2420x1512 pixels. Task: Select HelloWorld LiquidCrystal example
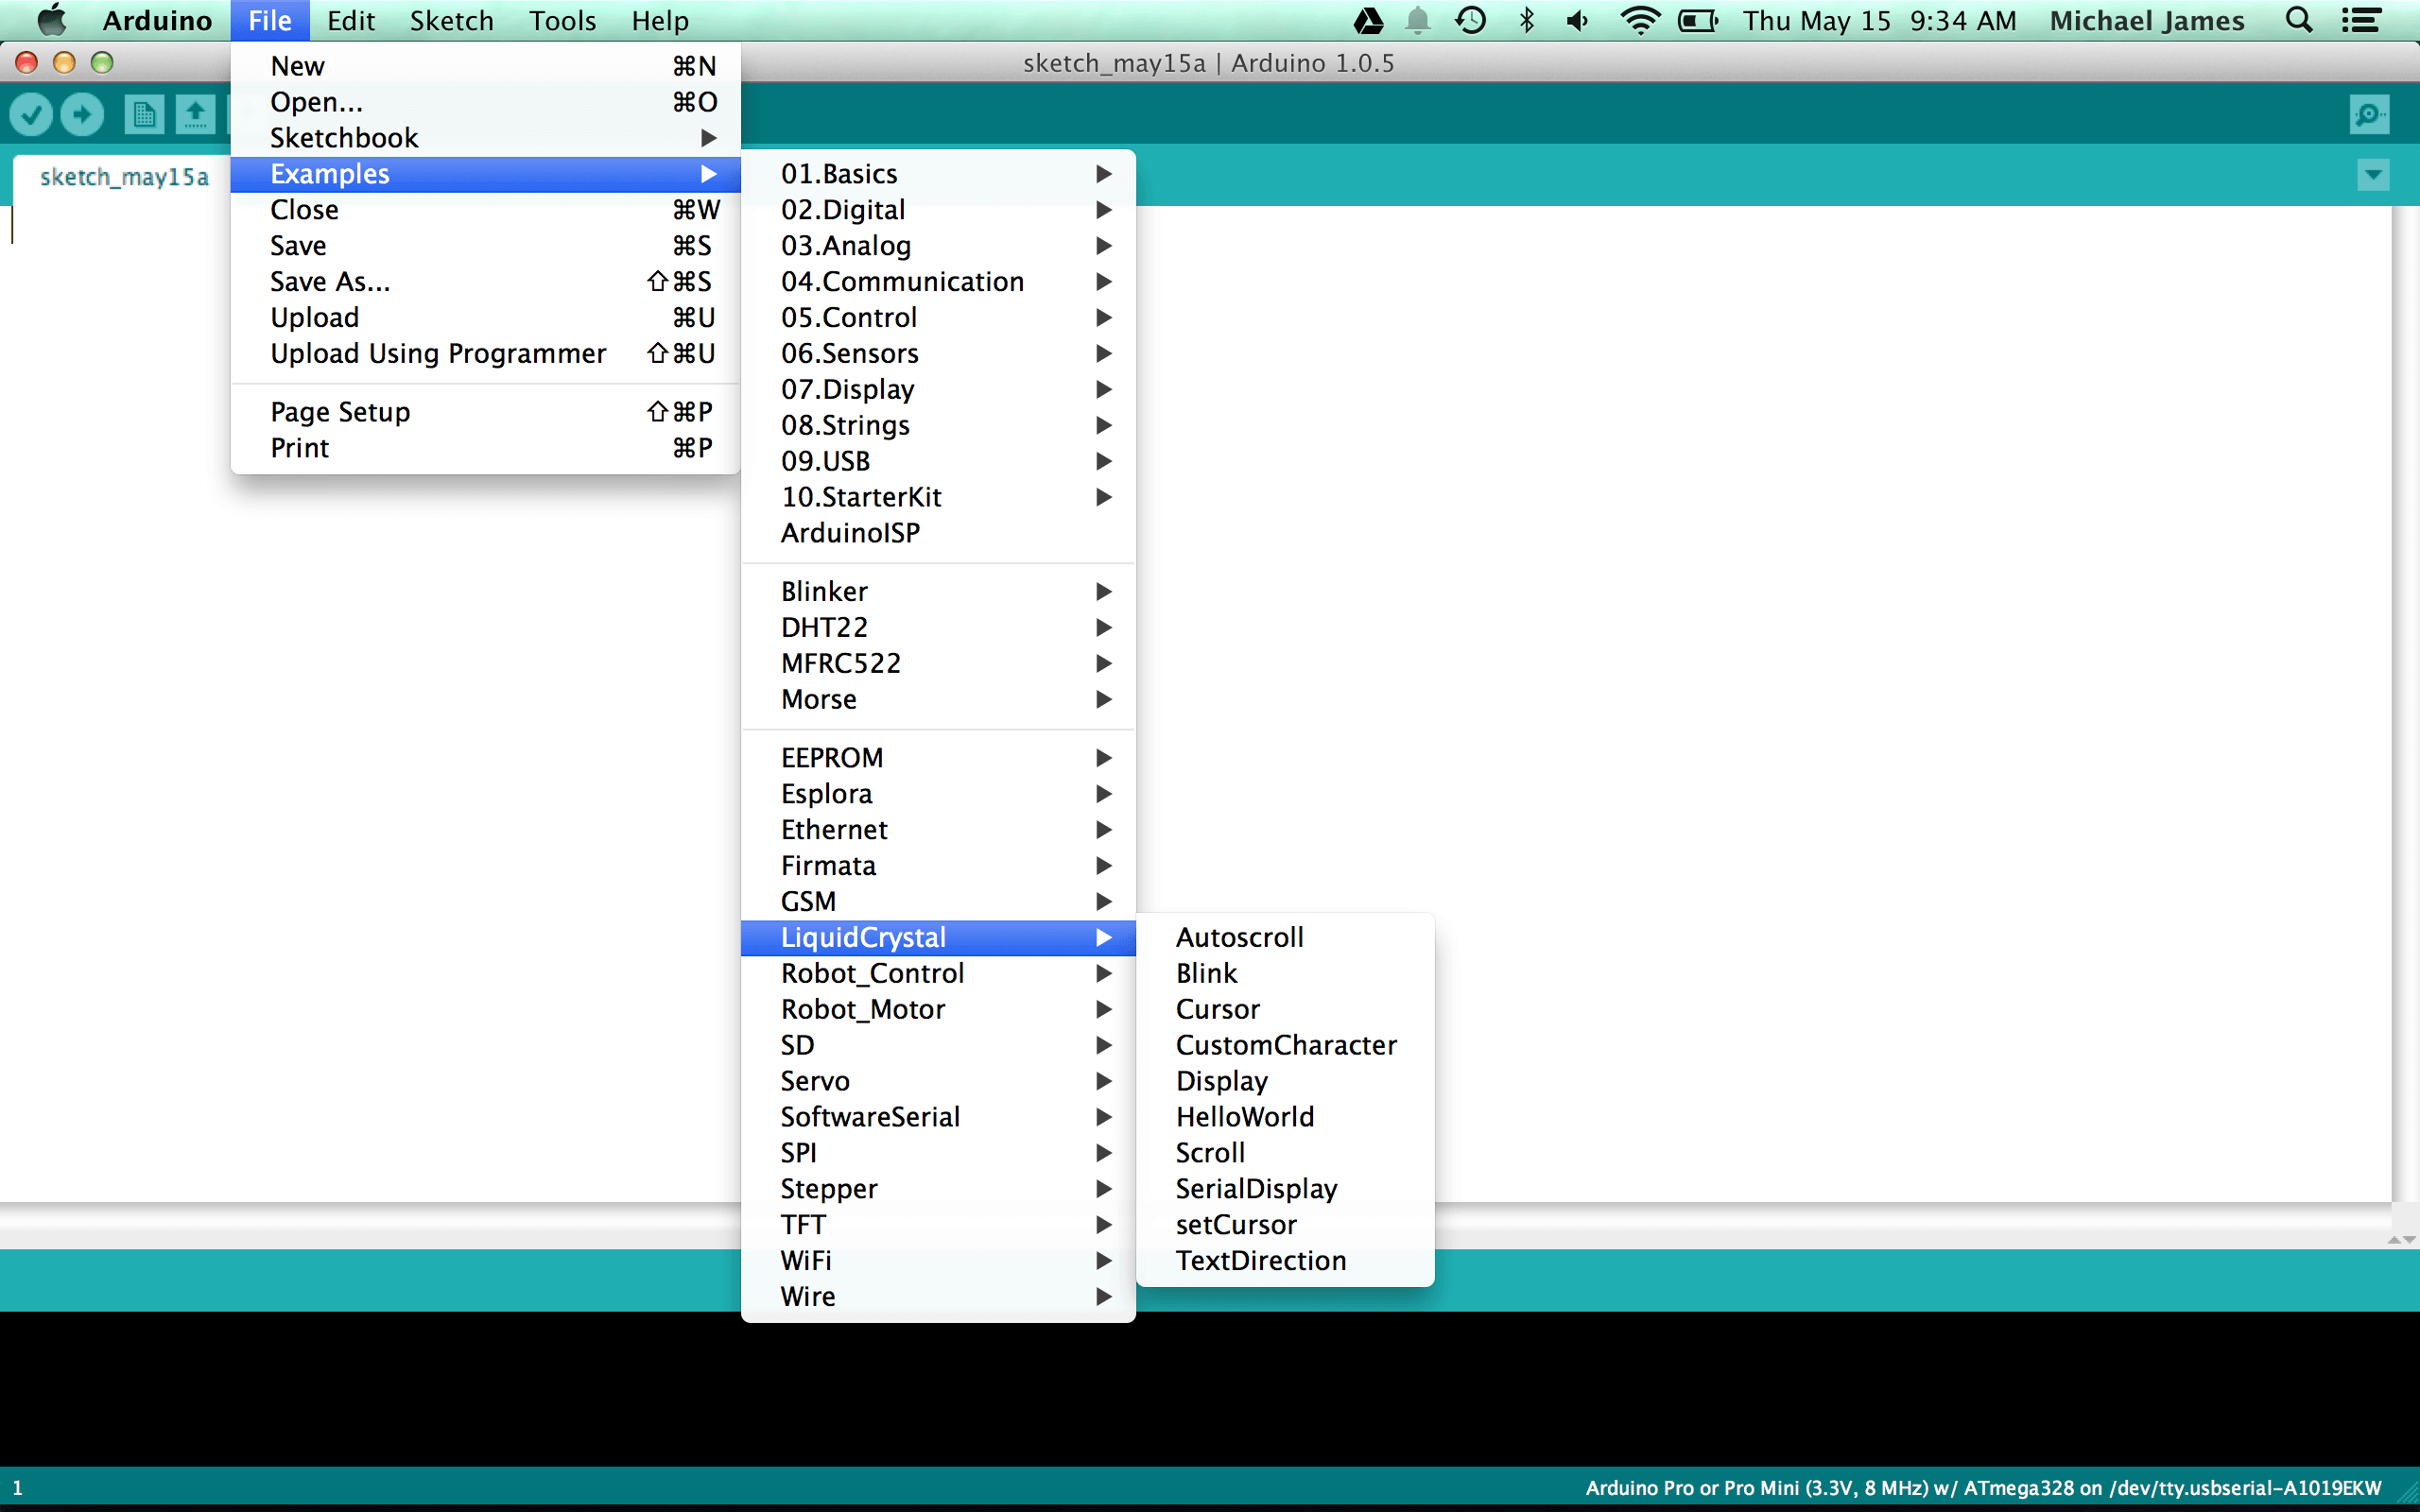click(1245, 1117)
